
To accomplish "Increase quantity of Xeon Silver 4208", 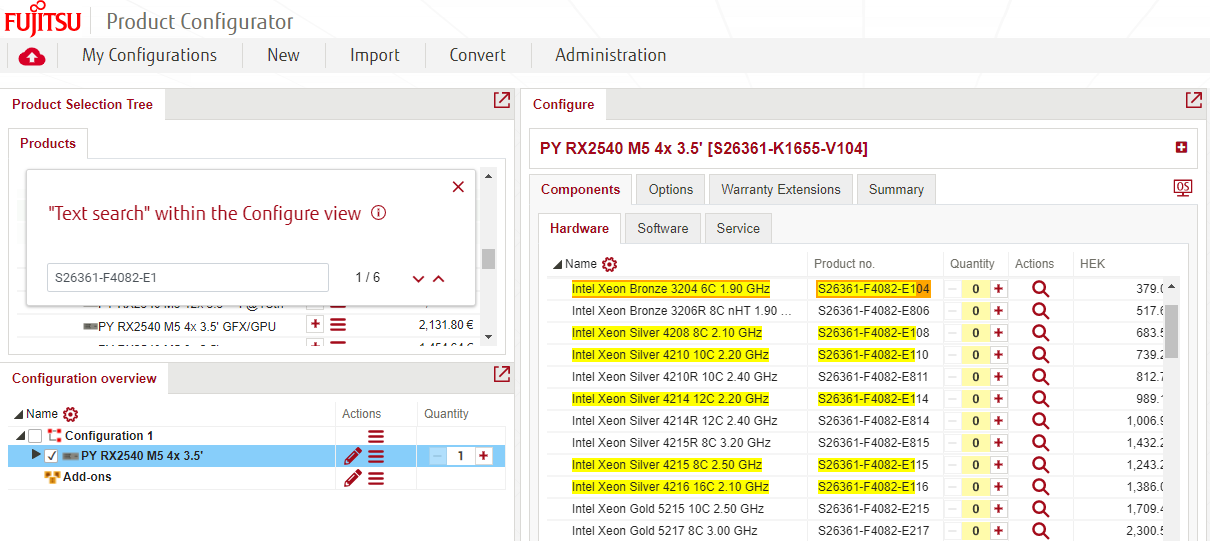I will [998, 332].
